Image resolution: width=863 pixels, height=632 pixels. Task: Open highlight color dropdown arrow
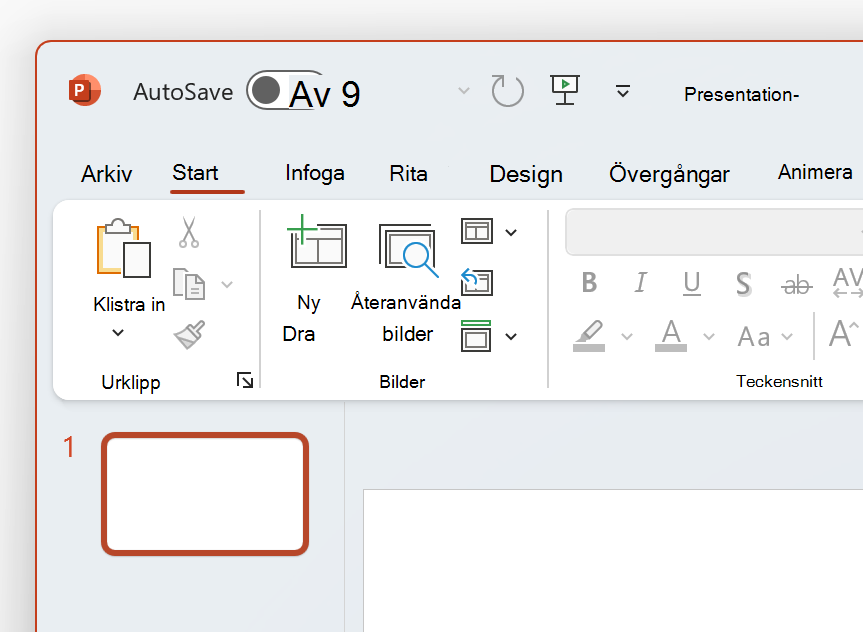(x=627, y=336)
